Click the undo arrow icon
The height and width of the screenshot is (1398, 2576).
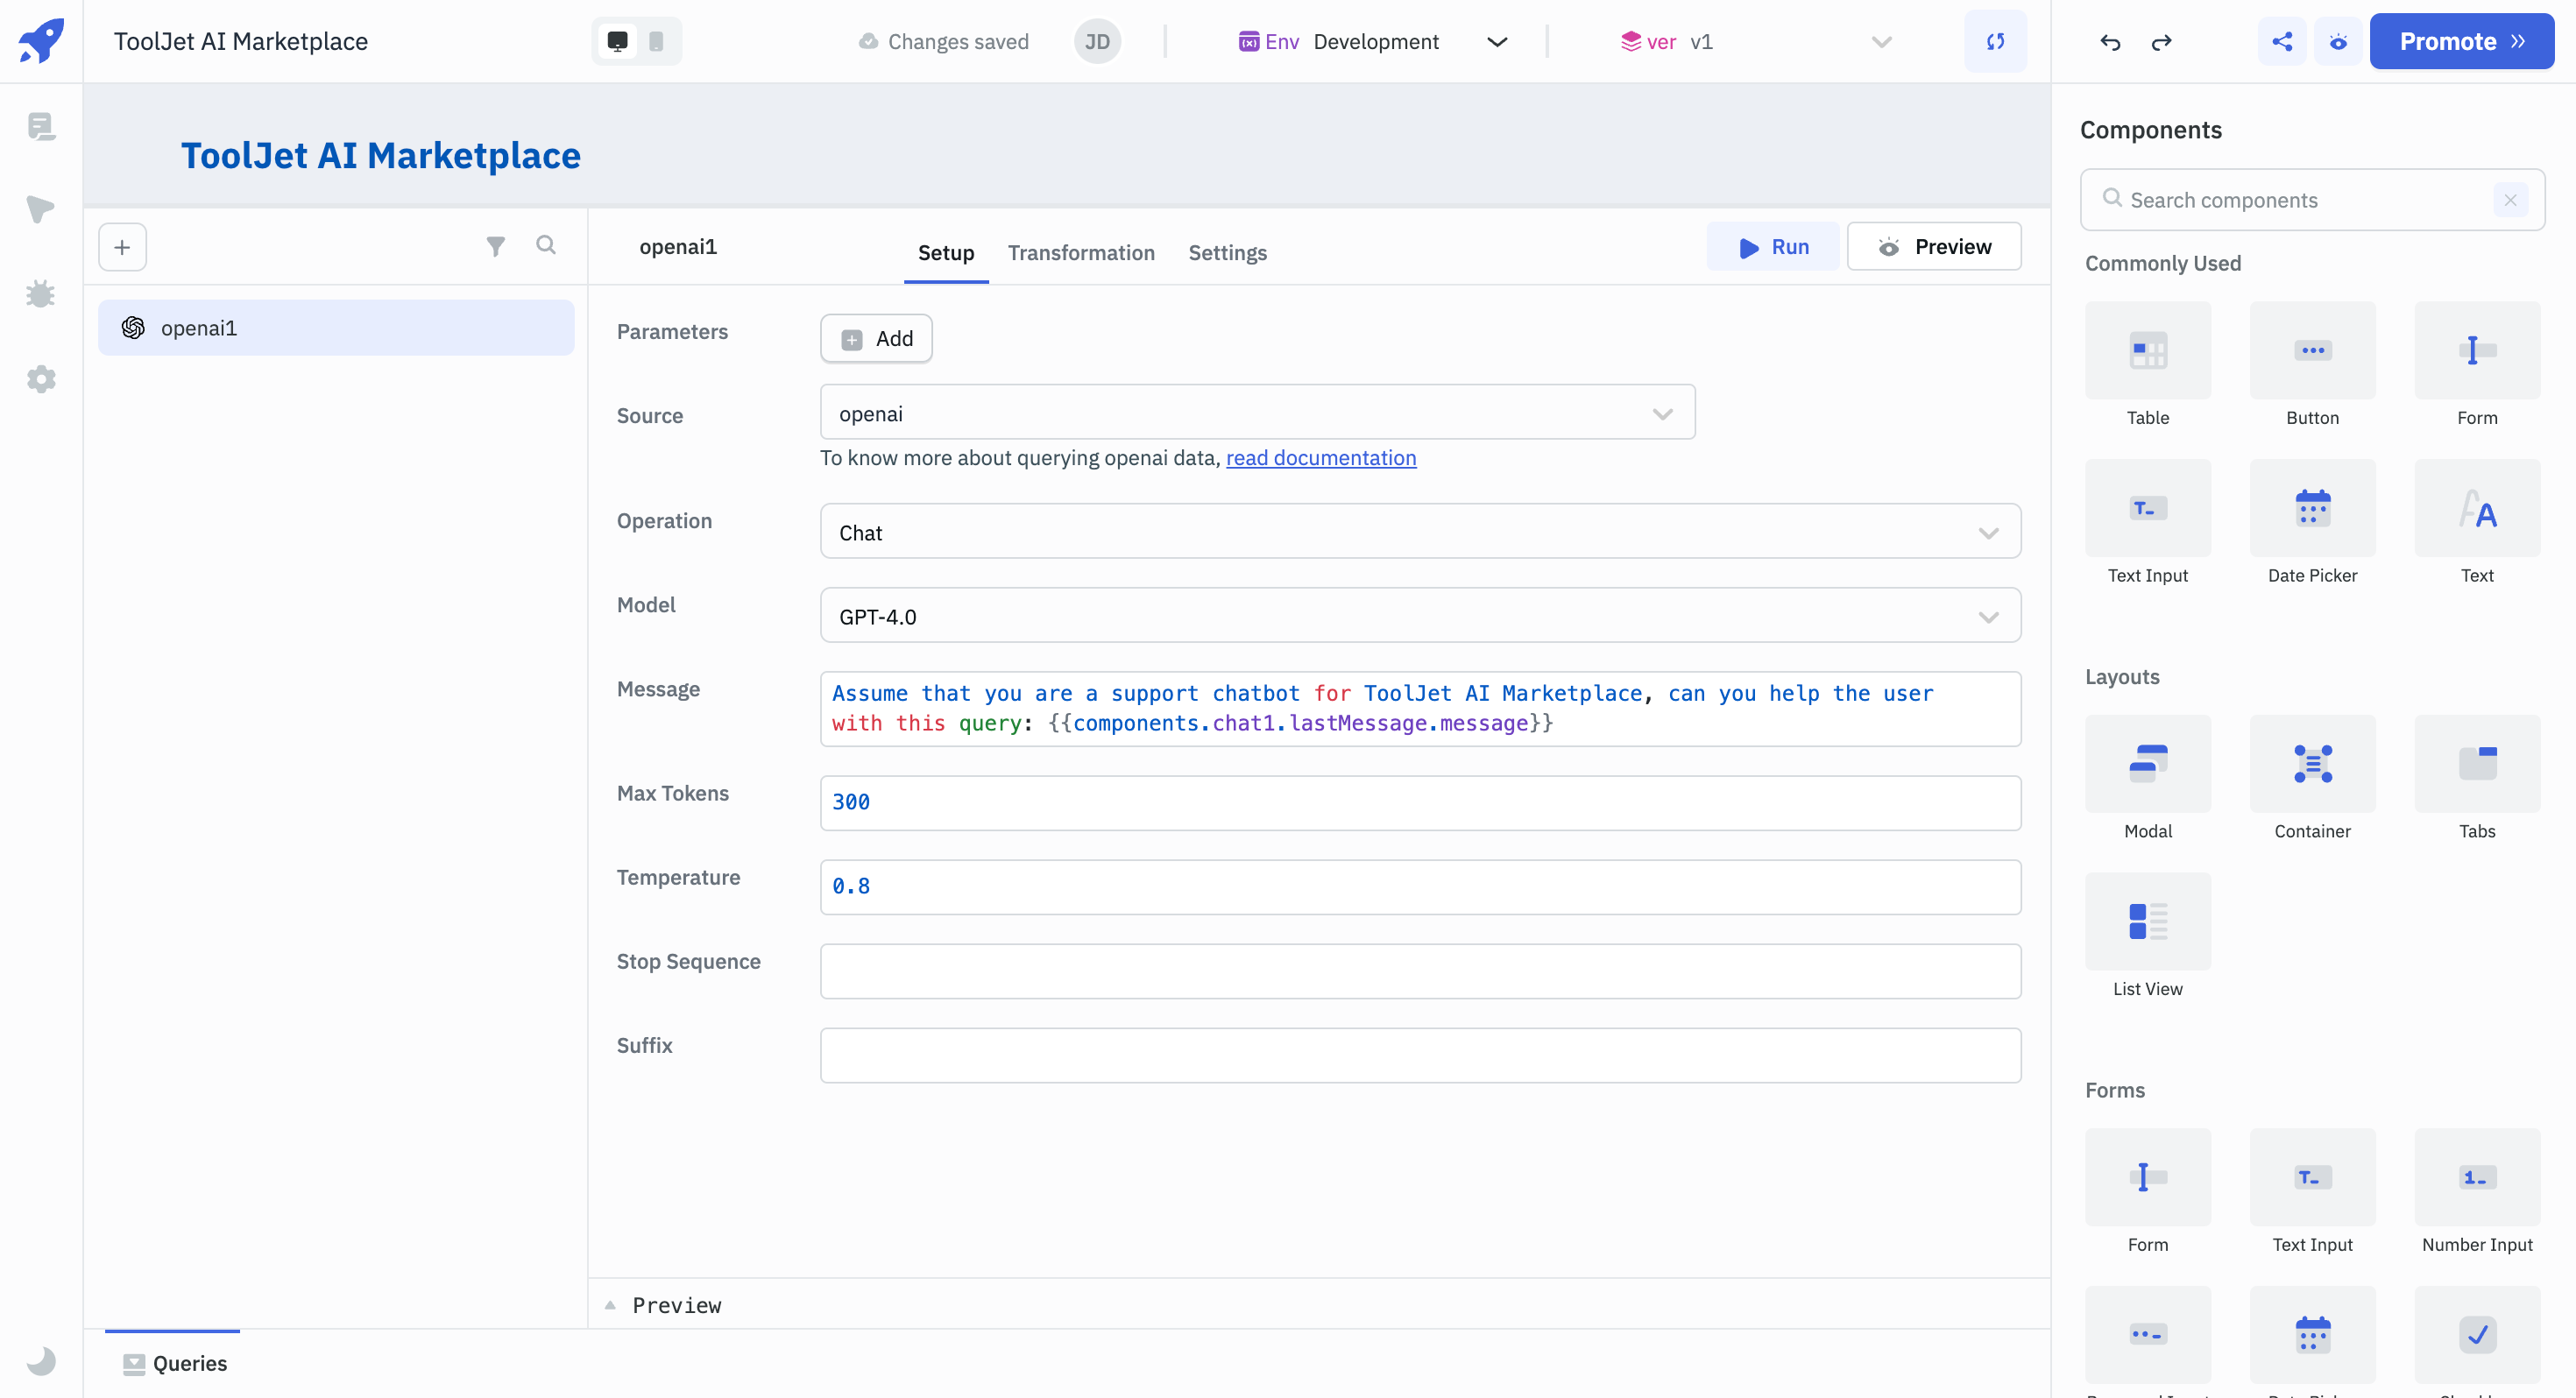coord(2109,39)
